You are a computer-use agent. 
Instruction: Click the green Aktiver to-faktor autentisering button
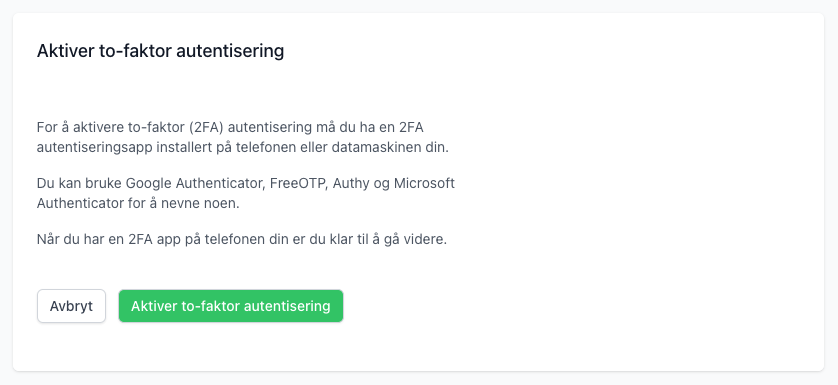[230, 306]
